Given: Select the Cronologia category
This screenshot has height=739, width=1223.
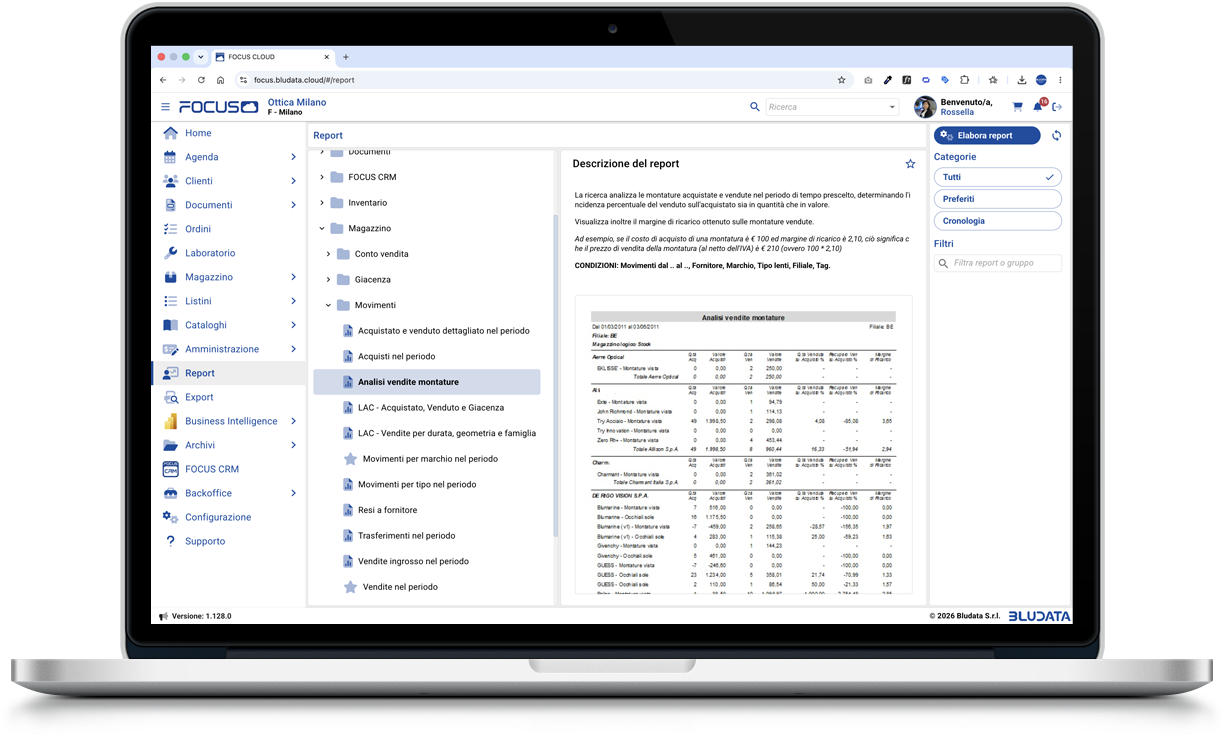Looking at the screenshot, I should click(x=998, y=221).
